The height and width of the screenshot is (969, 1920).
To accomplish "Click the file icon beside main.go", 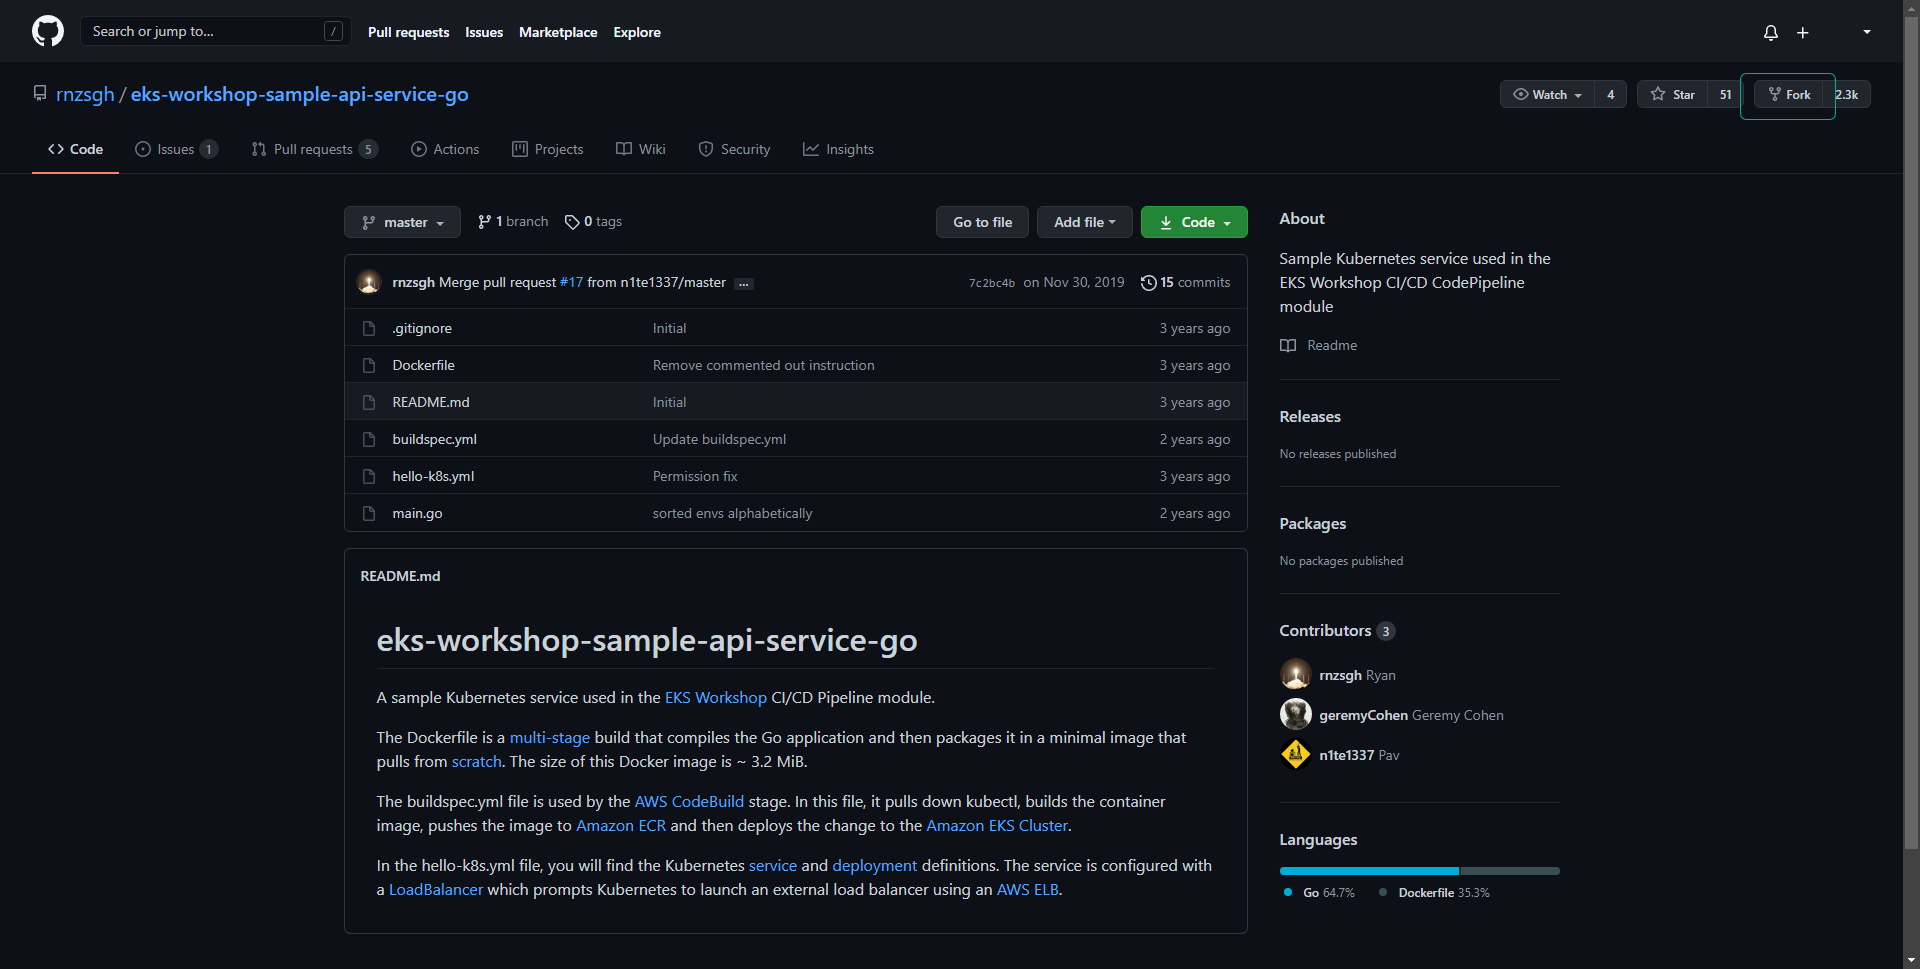I will point(369,513).
